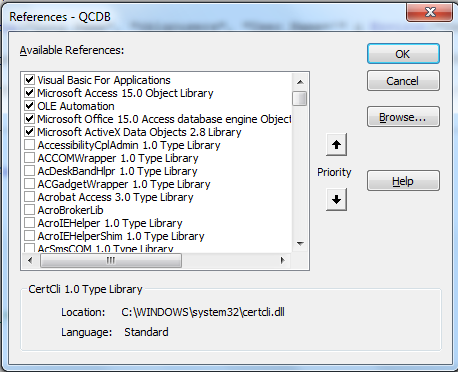Select "Acrobat Access 3.0 Type Library" text

115,197
